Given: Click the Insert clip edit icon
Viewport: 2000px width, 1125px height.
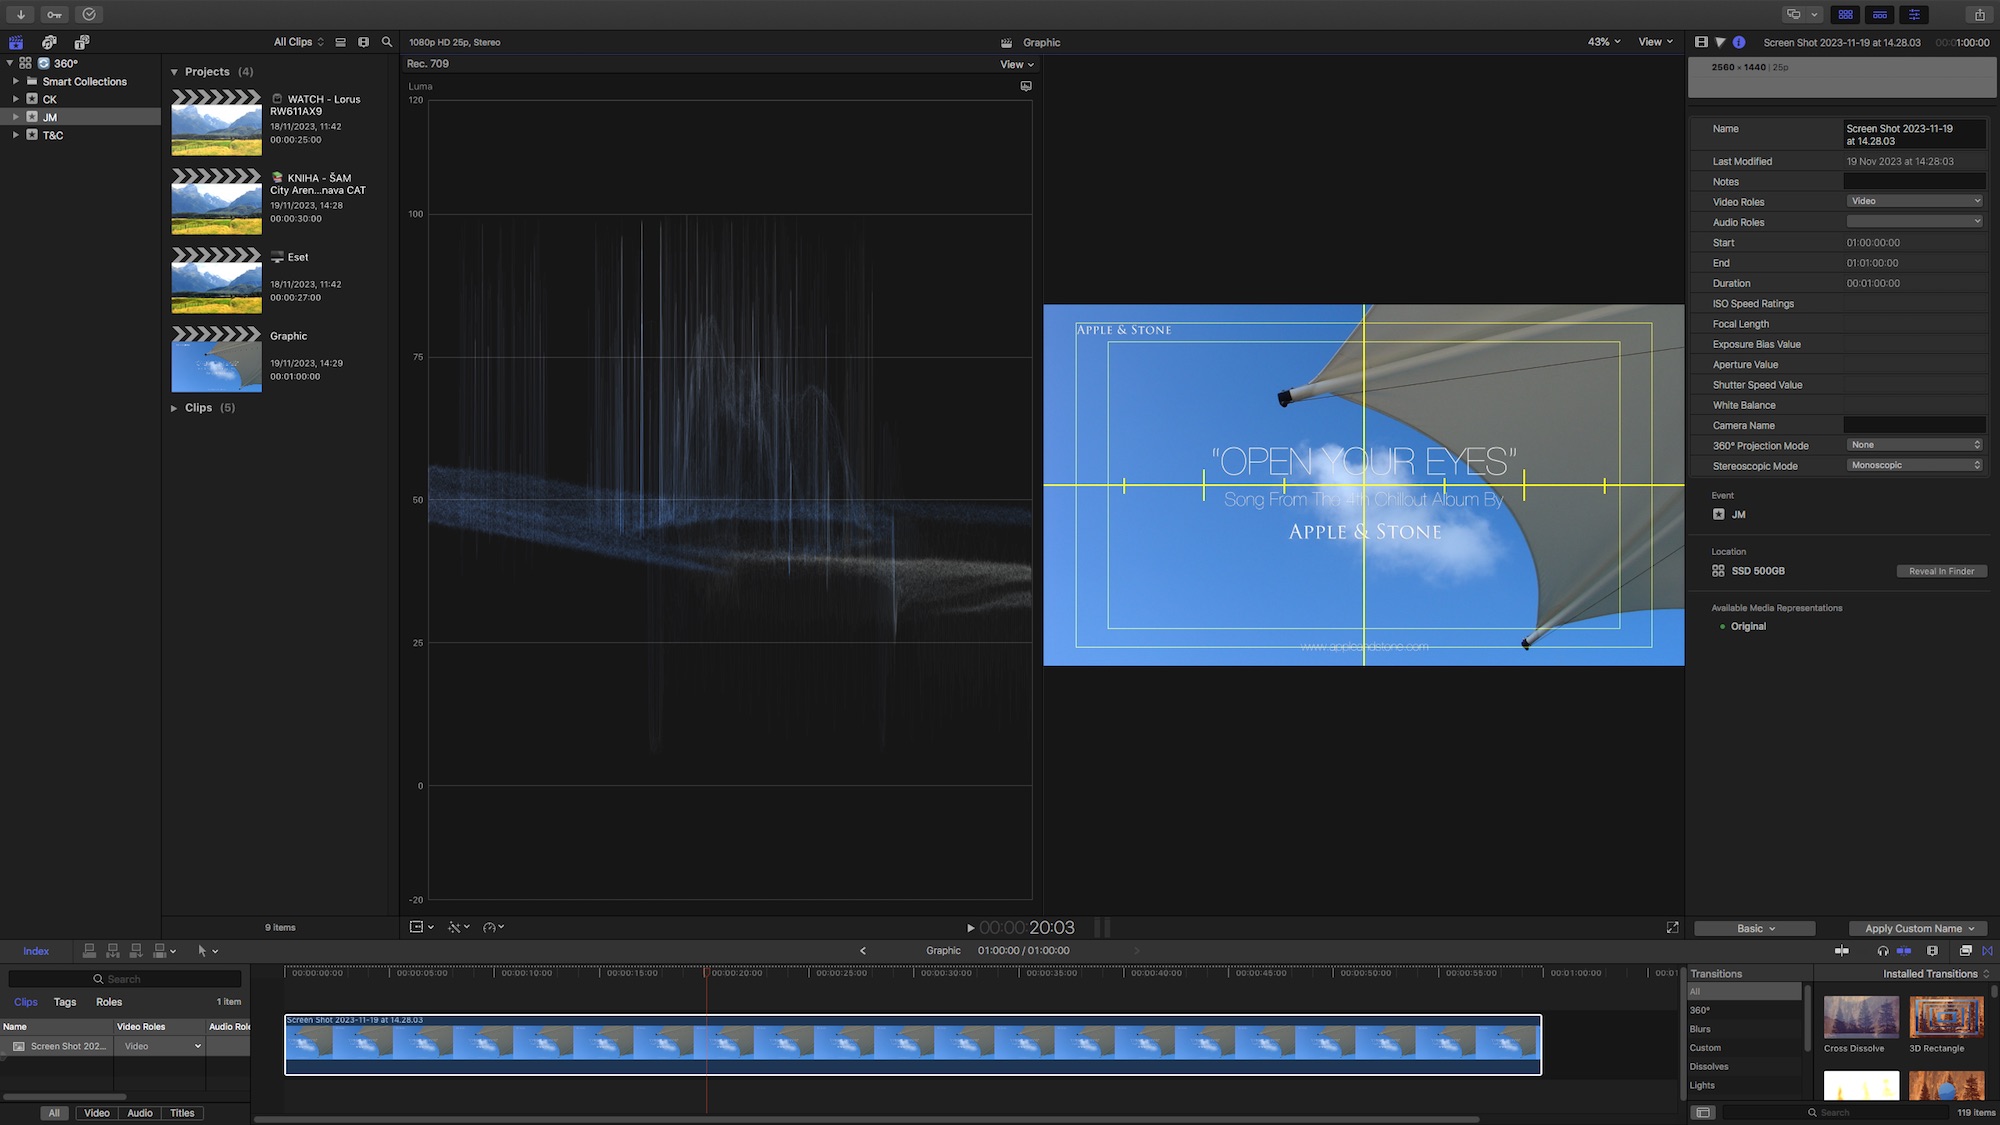Looking at the screenshot, I should pos(113,951).
